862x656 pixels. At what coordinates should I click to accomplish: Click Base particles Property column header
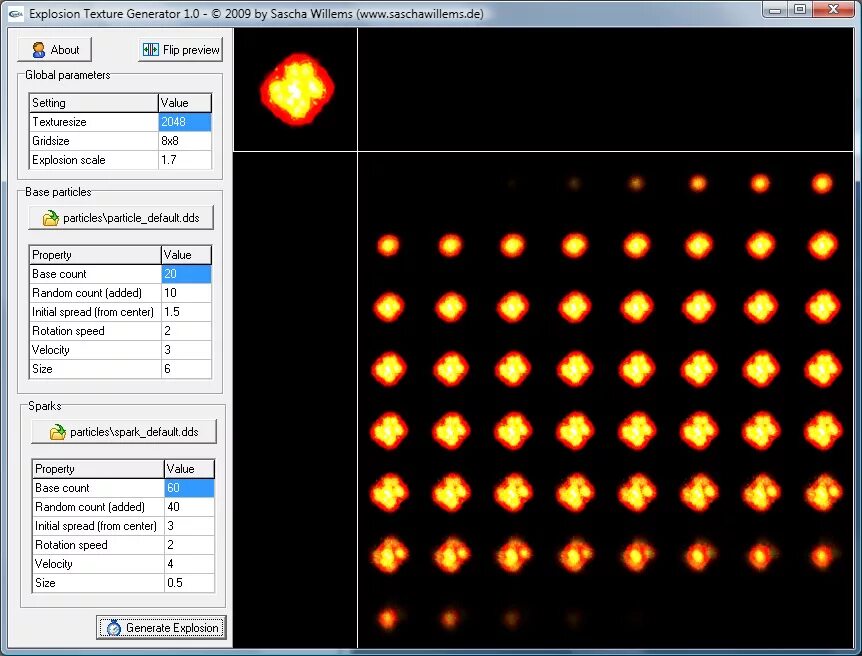click(x=95, y=255)
